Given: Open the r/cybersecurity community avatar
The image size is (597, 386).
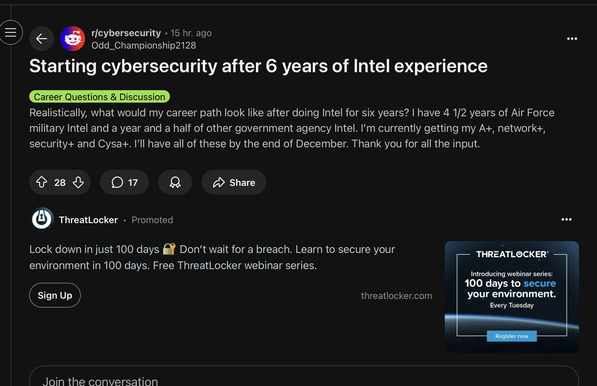Looking at the screenshot, I should point(73,38).
